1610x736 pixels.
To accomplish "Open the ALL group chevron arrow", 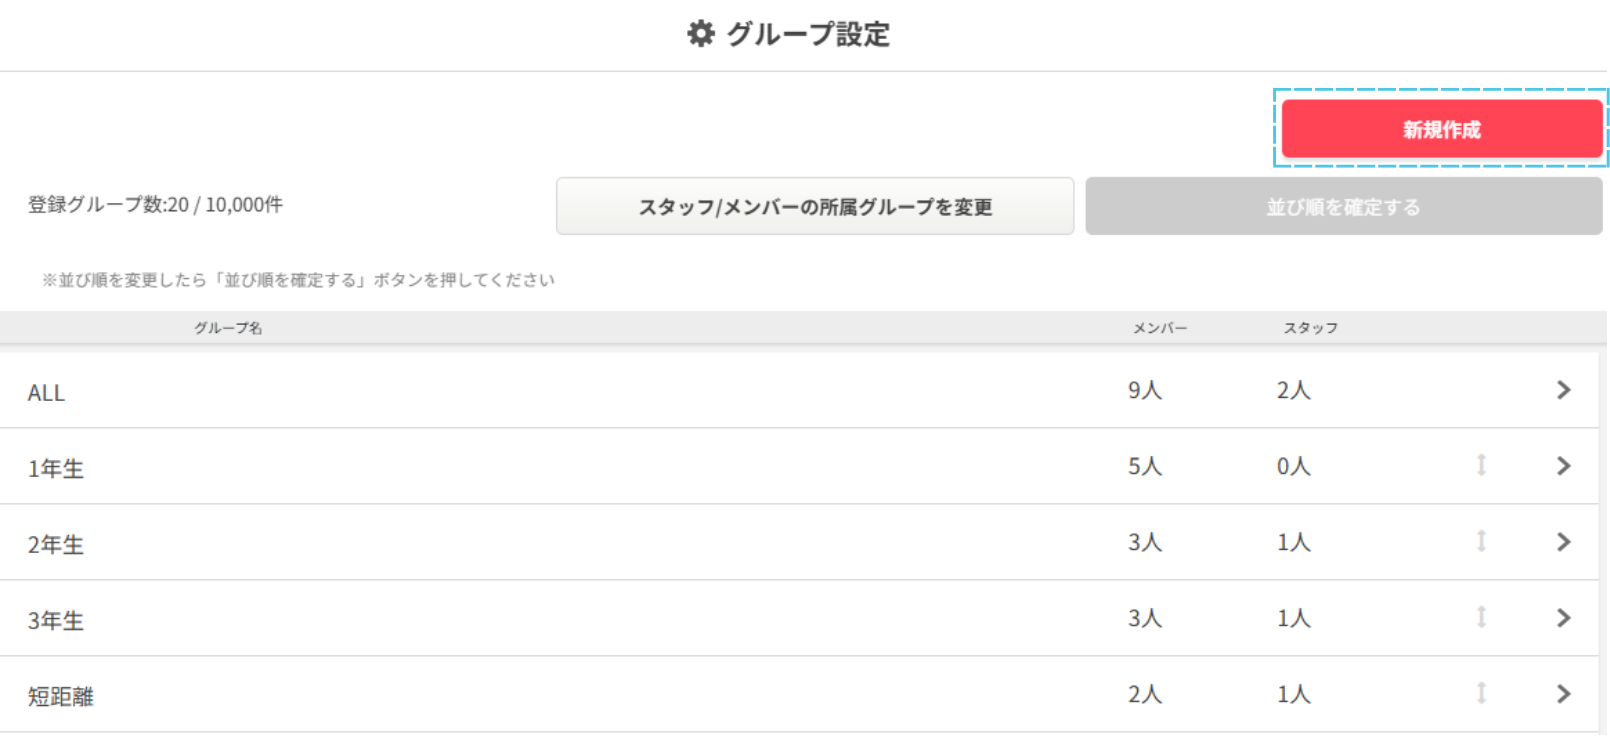I will tap(1564, 390).
